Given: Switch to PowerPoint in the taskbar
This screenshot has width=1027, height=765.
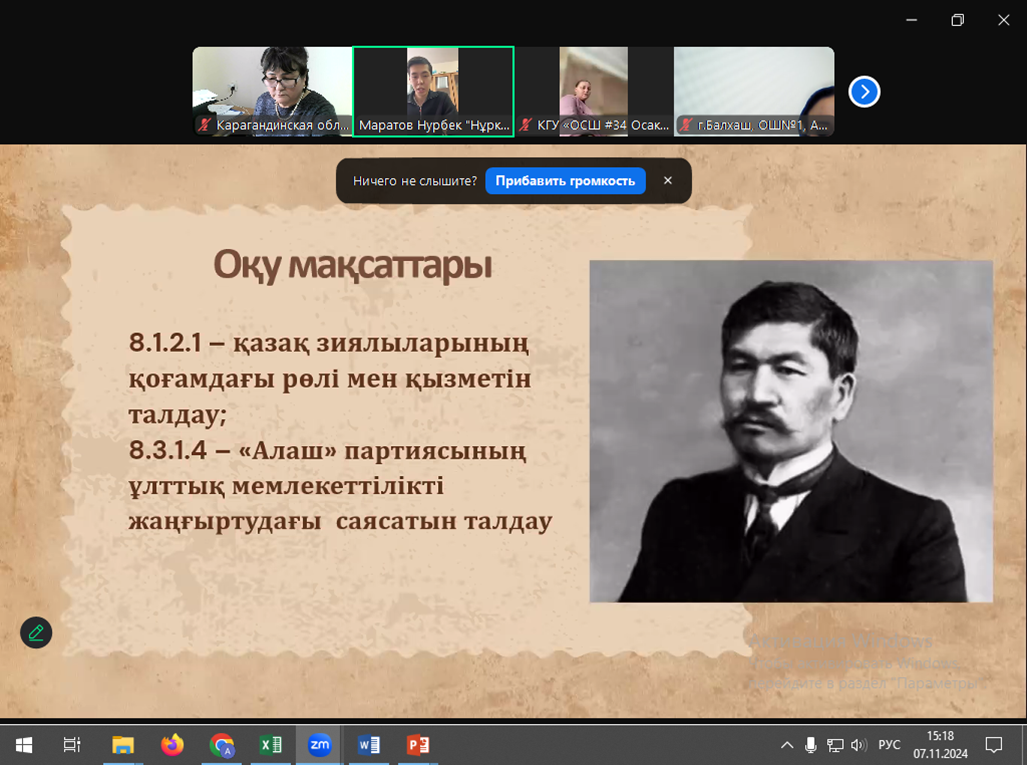Looking at the screenshot, I should click(417, 745).
